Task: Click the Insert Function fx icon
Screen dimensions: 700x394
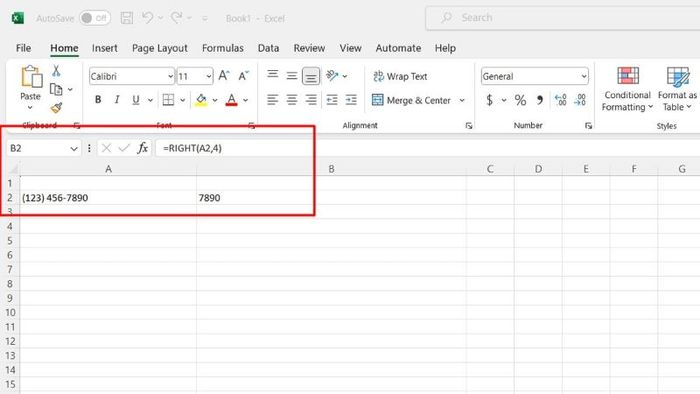Action: click(x=142, y=148)
